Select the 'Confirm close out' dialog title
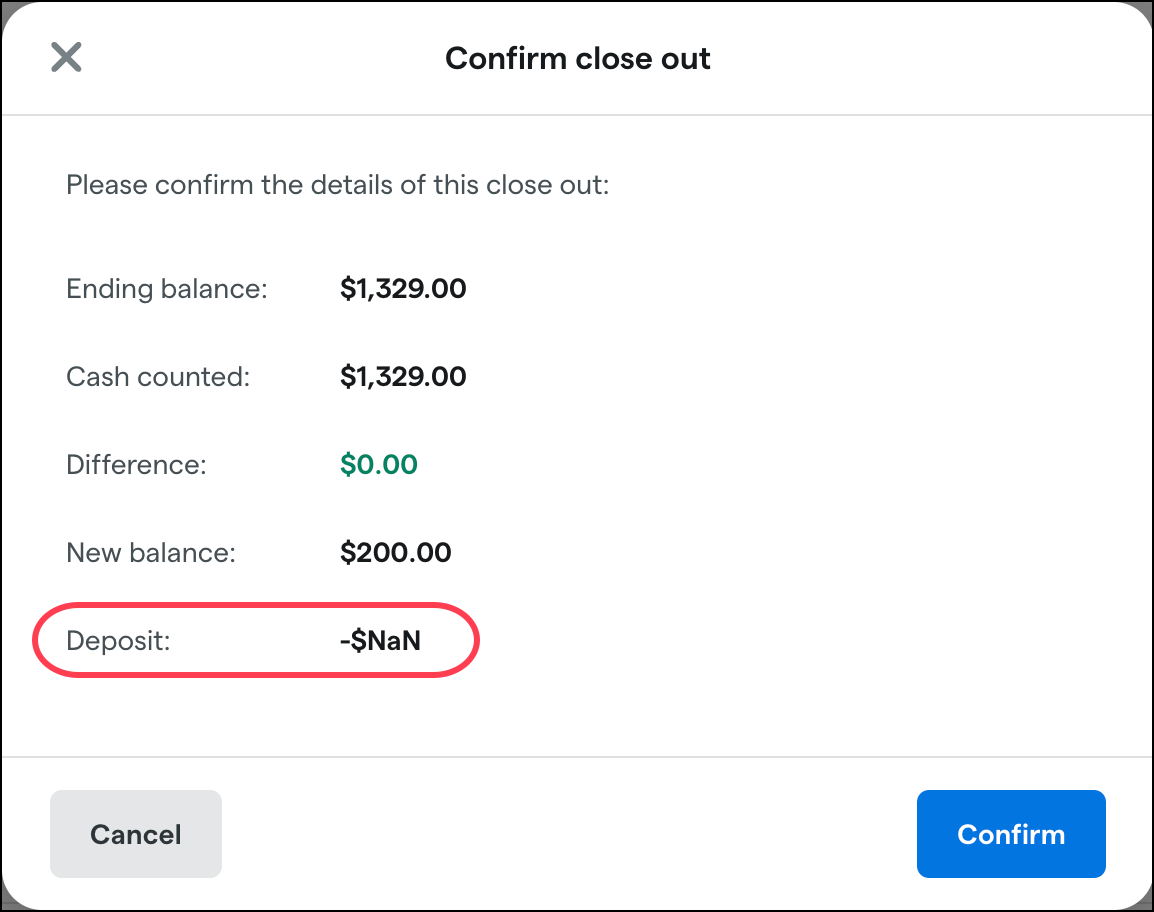 click(x=578, y=58)
